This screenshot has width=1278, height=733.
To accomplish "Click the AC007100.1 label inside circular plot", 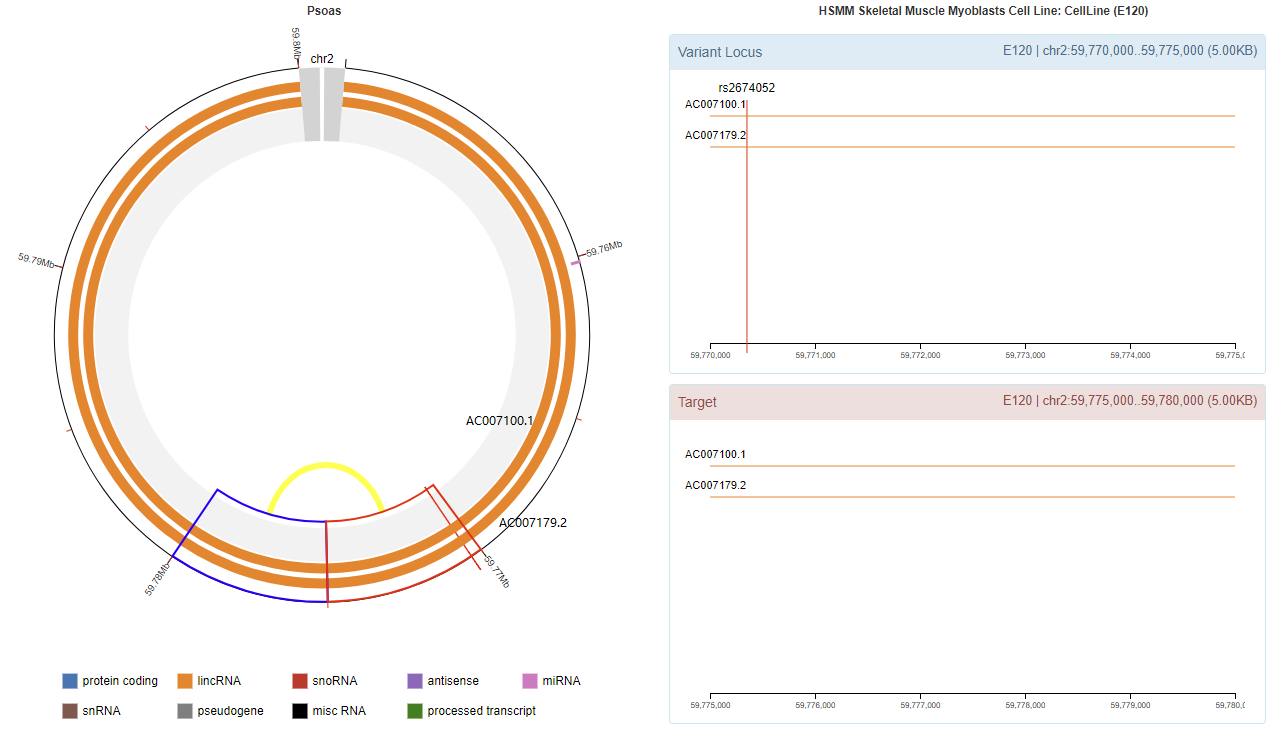I will click(x=500, y=421).
